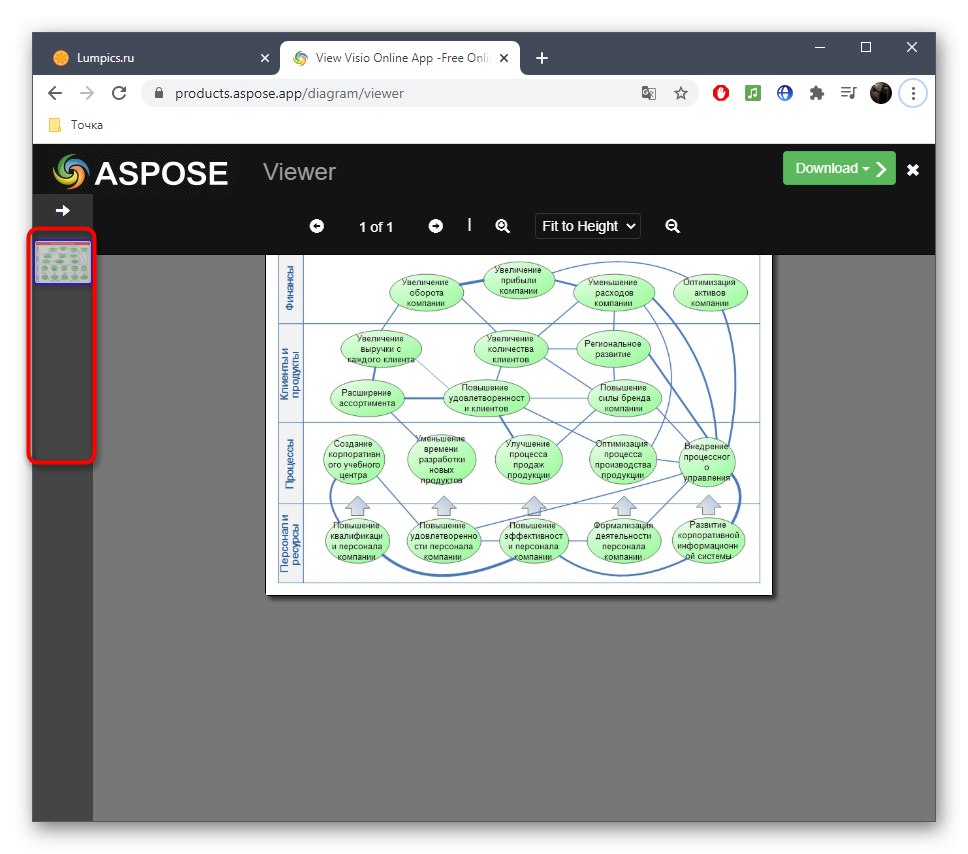This screenshot has height=854, width=968.
Task: Close the Lumpics.ru tab
Action: click(265, 58)
